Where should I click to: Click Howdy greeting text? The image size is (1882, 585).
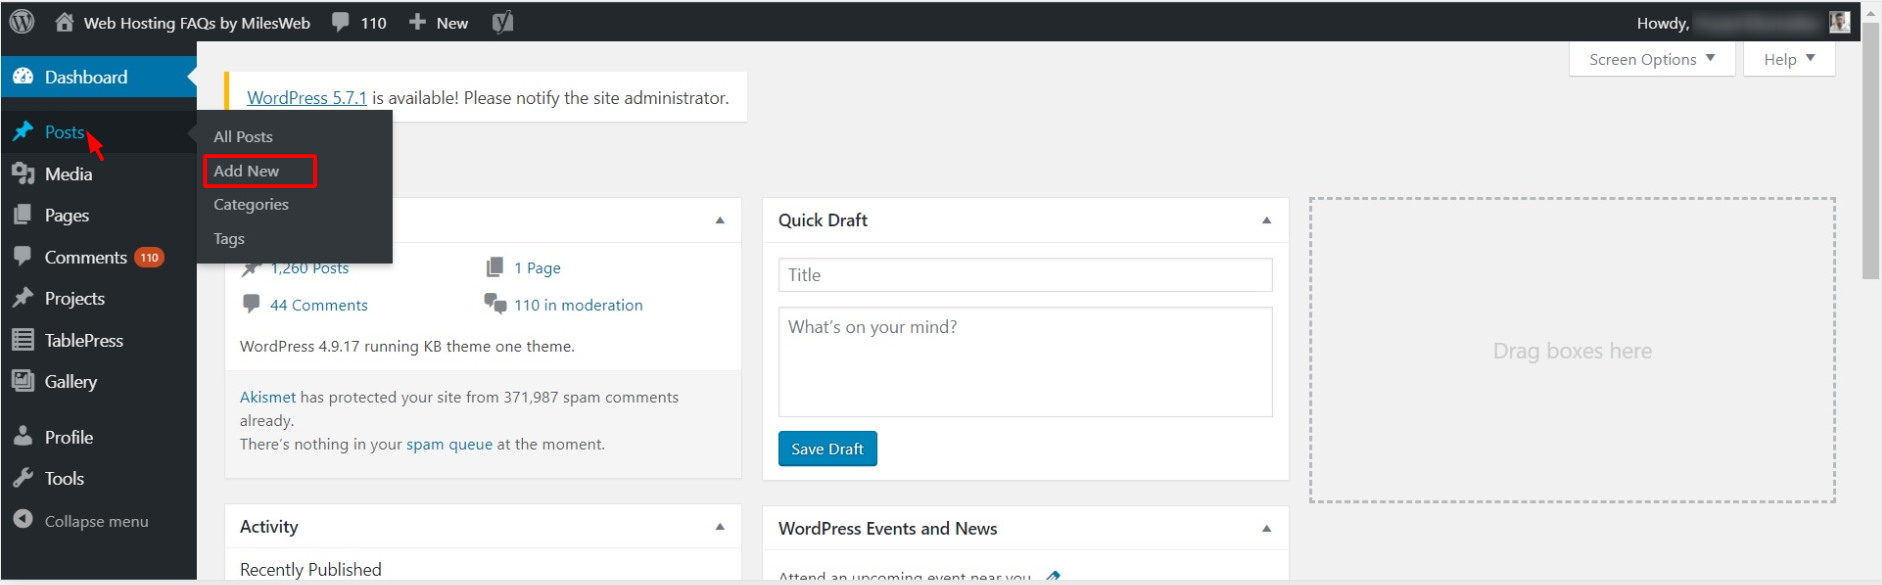point(1663,23)
